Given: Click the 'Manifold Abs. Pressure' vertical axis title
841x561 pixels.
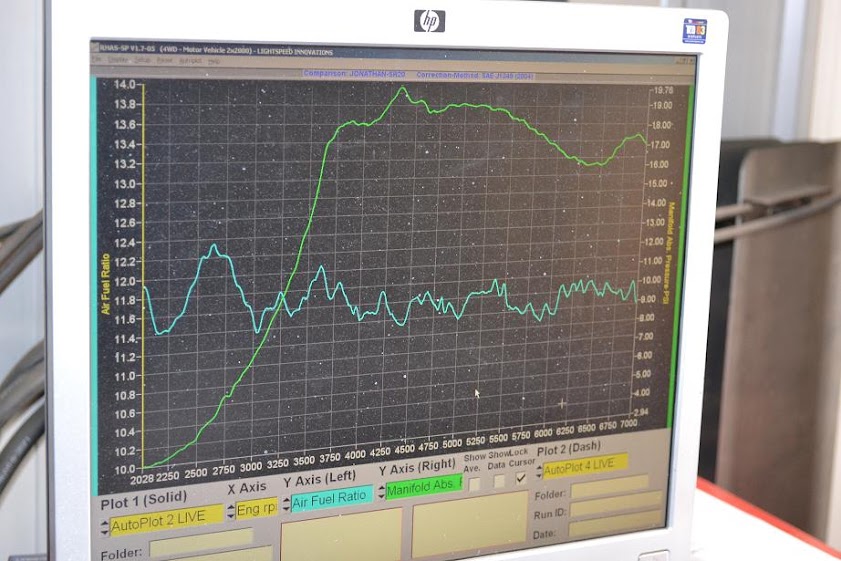Looking at the screenshot, I should (669, 252).
